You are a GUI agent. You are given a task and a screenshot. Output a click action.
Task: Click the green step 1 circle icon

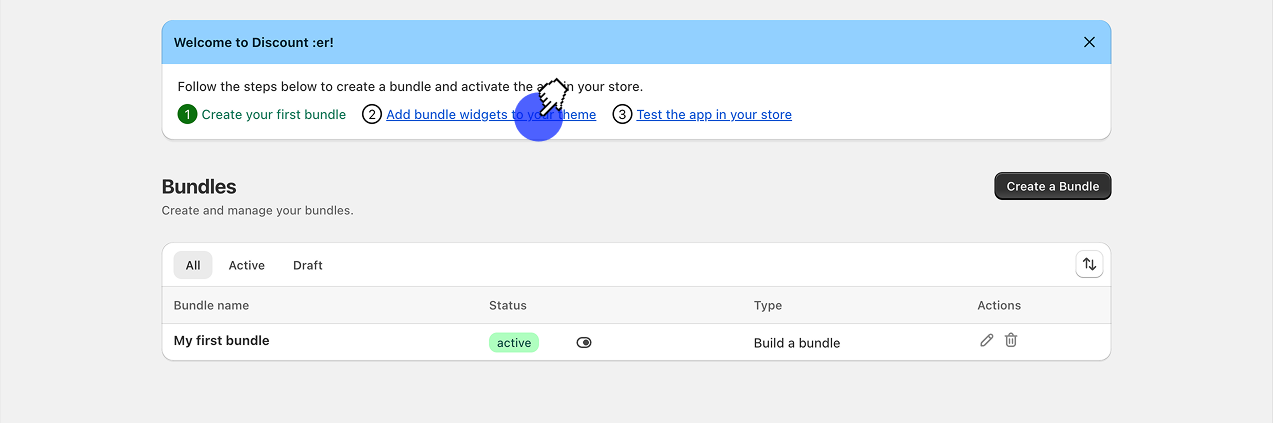pos(187,115)
